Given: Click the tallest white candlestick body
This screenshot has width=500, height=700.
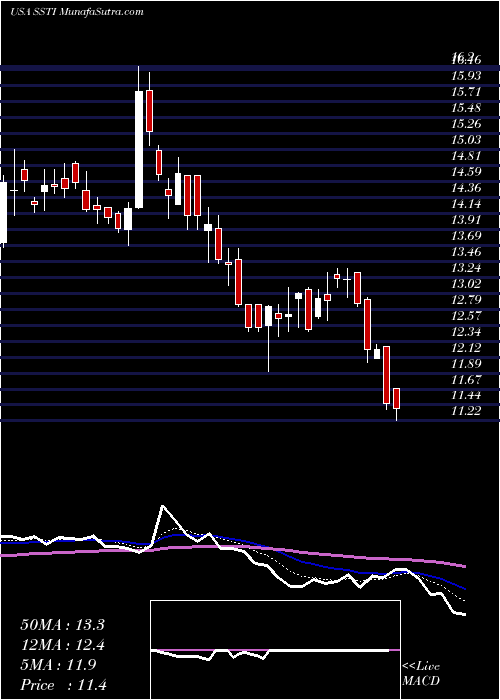Looking at the screenshot, I should pyautogui.click(x=139, y=150).
